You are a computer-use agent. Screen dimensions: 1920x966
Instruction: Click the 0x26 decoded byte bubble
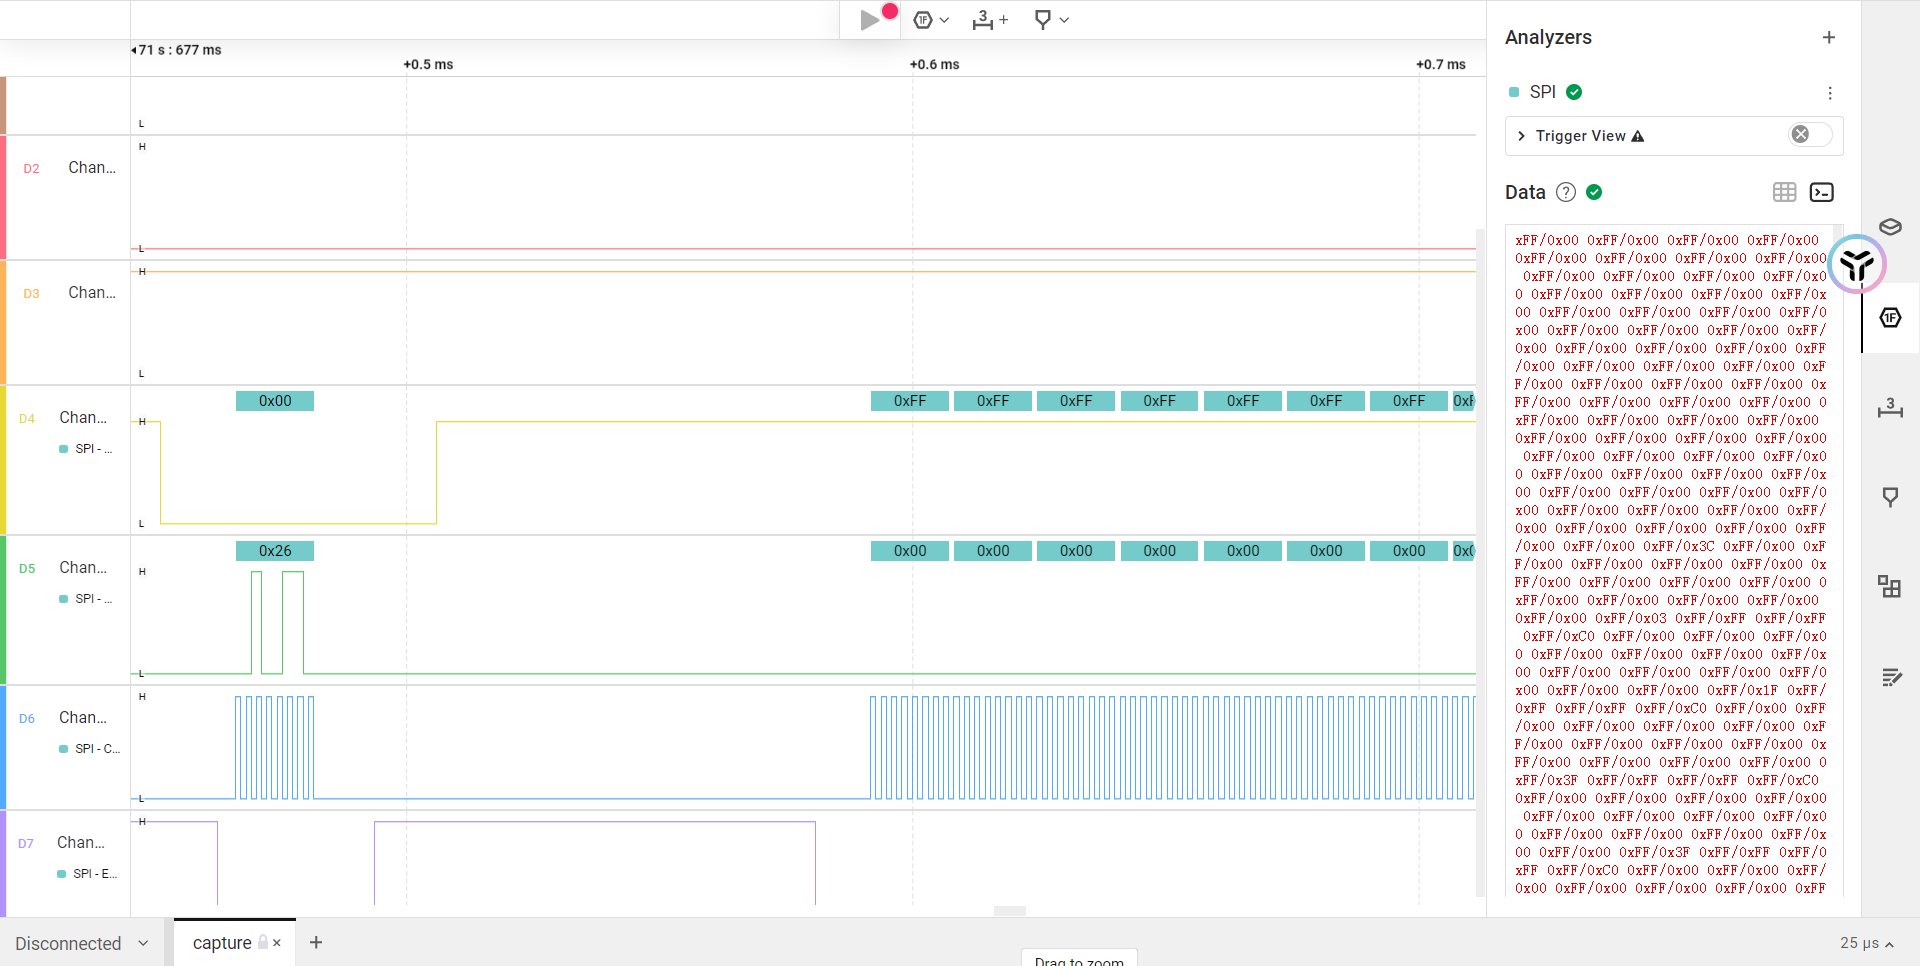(275, 551)
